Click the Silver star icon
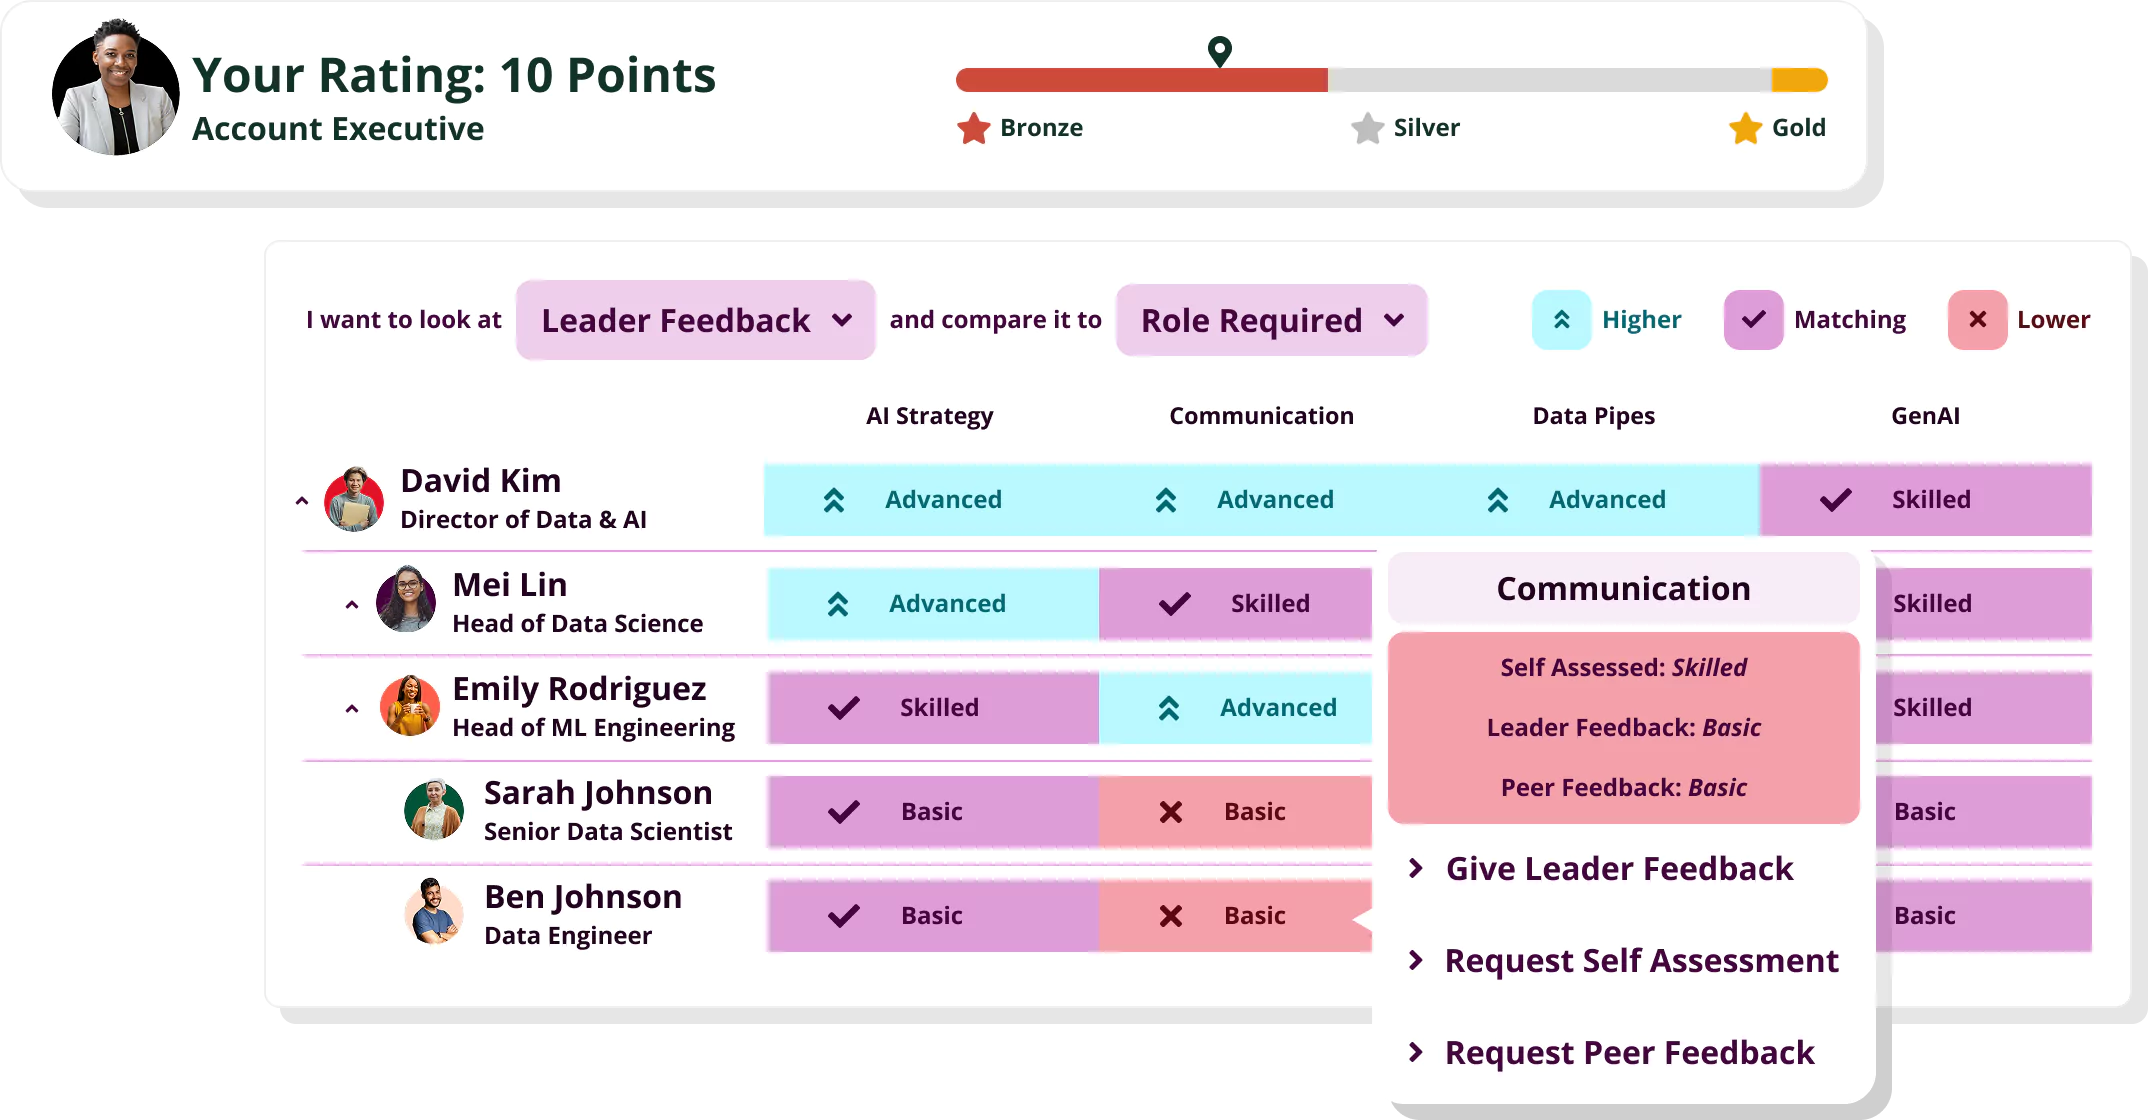 1367,128
